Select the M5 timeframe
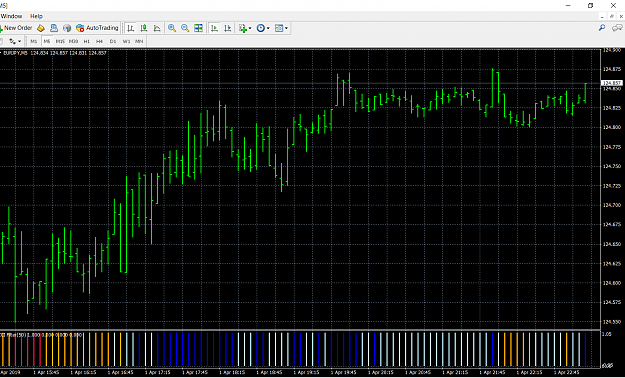Screen dimensions: 625x378 click(47, 41)
